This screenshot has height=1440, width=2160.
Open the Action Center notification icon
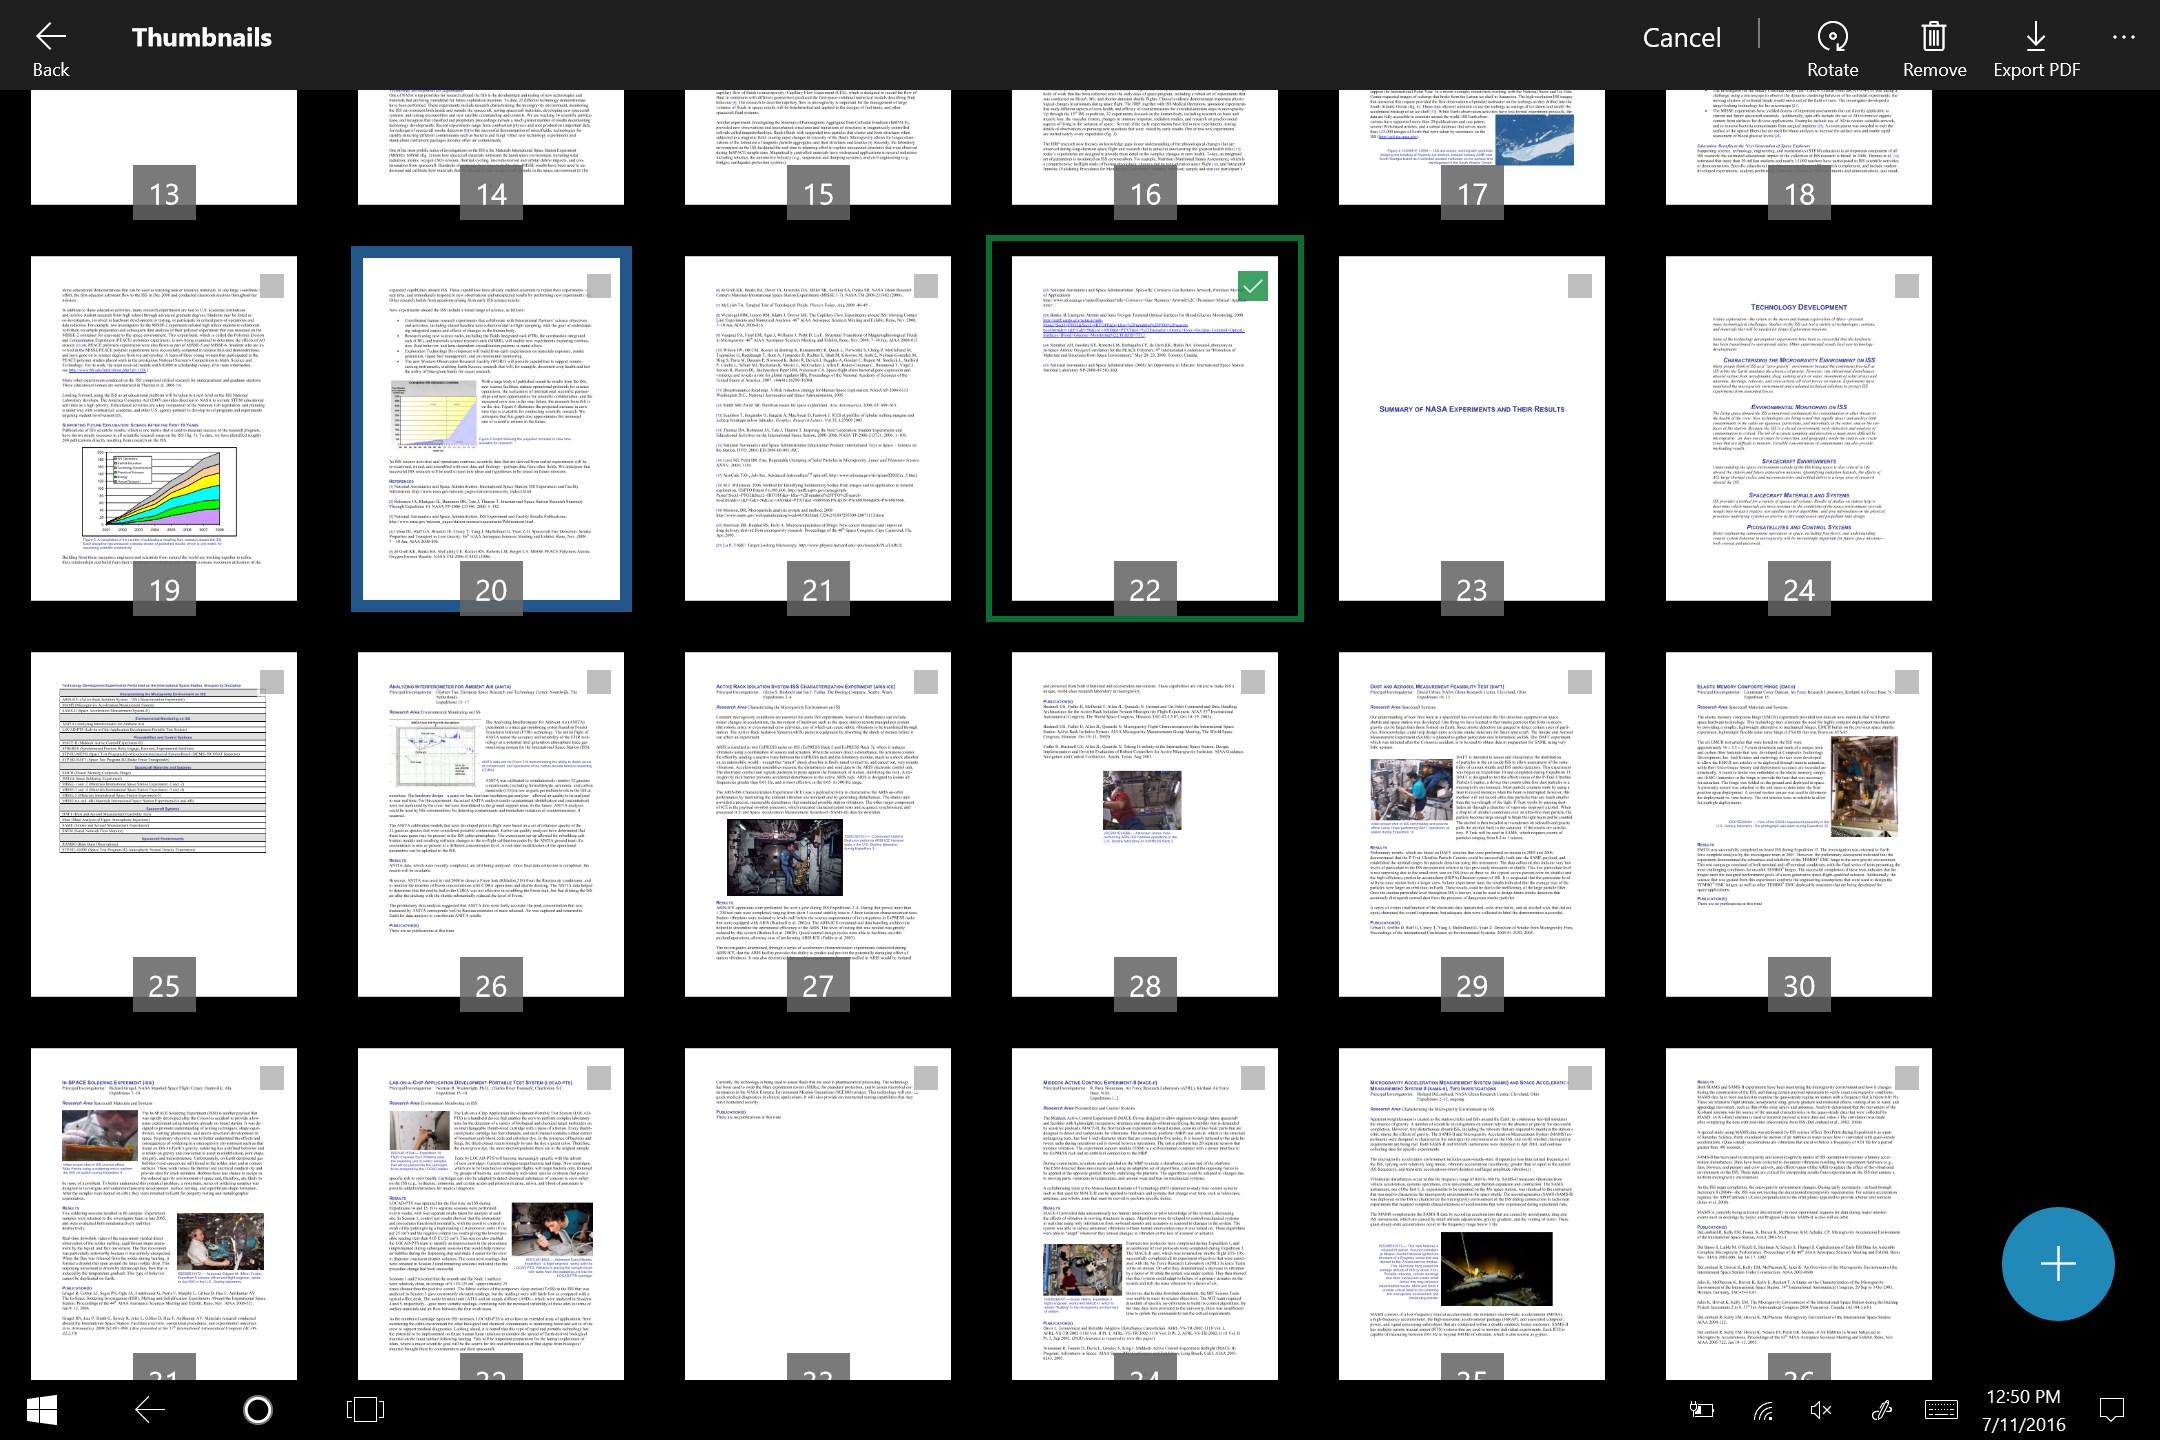2113,1409
